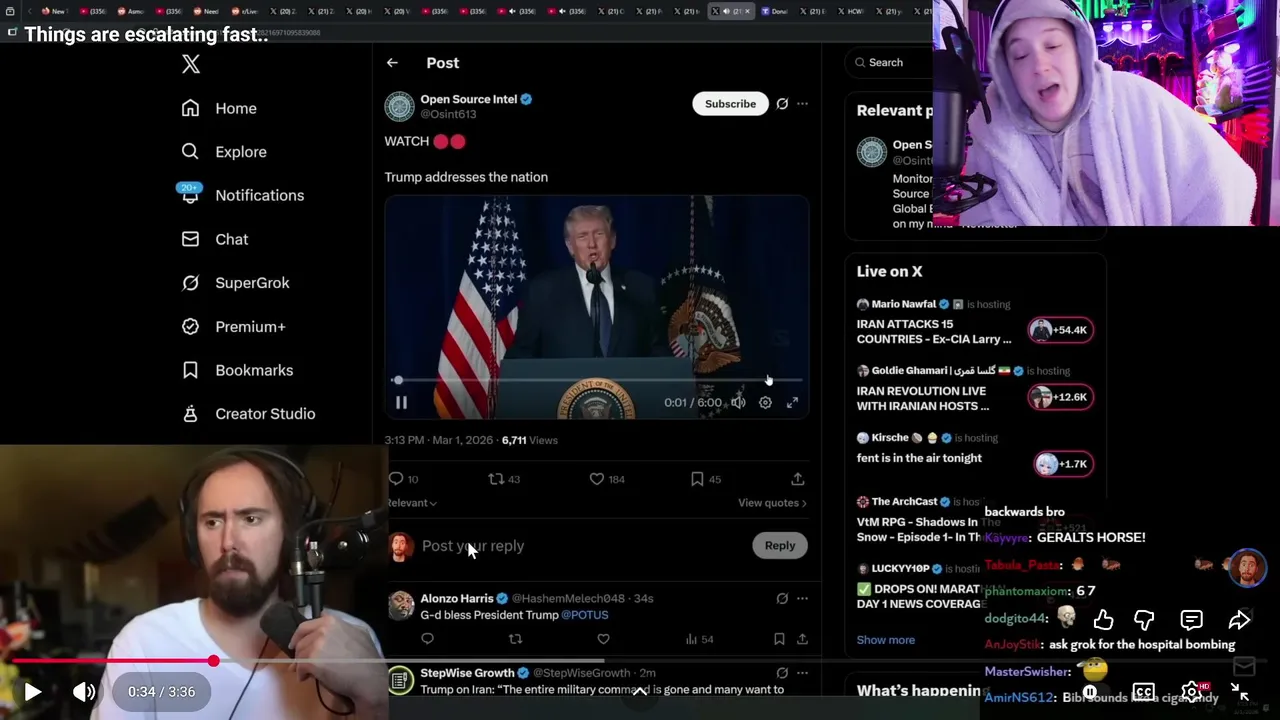This screenshot has height=720, width=1280.
Task: Pause the embedded Trump video
Action: [x=401, y=402]
